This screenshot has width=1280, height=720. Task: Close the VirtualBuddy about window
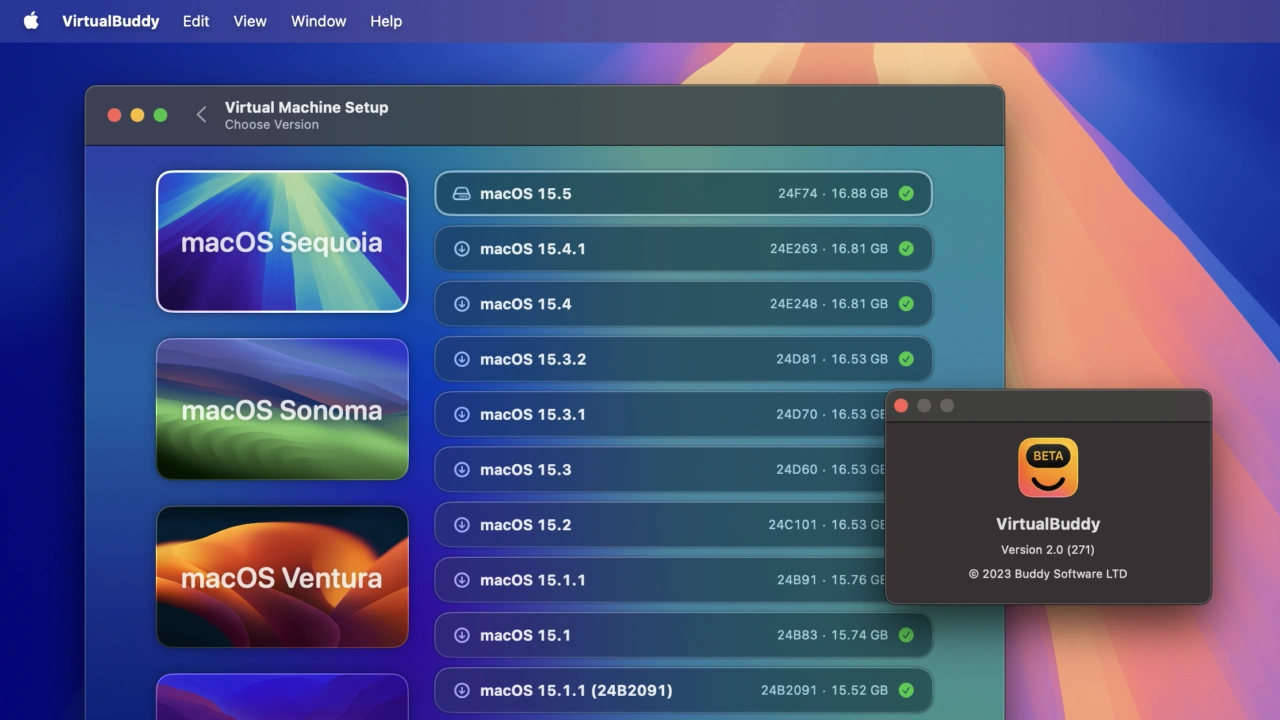pyautogui.click(x=901, y=405)
